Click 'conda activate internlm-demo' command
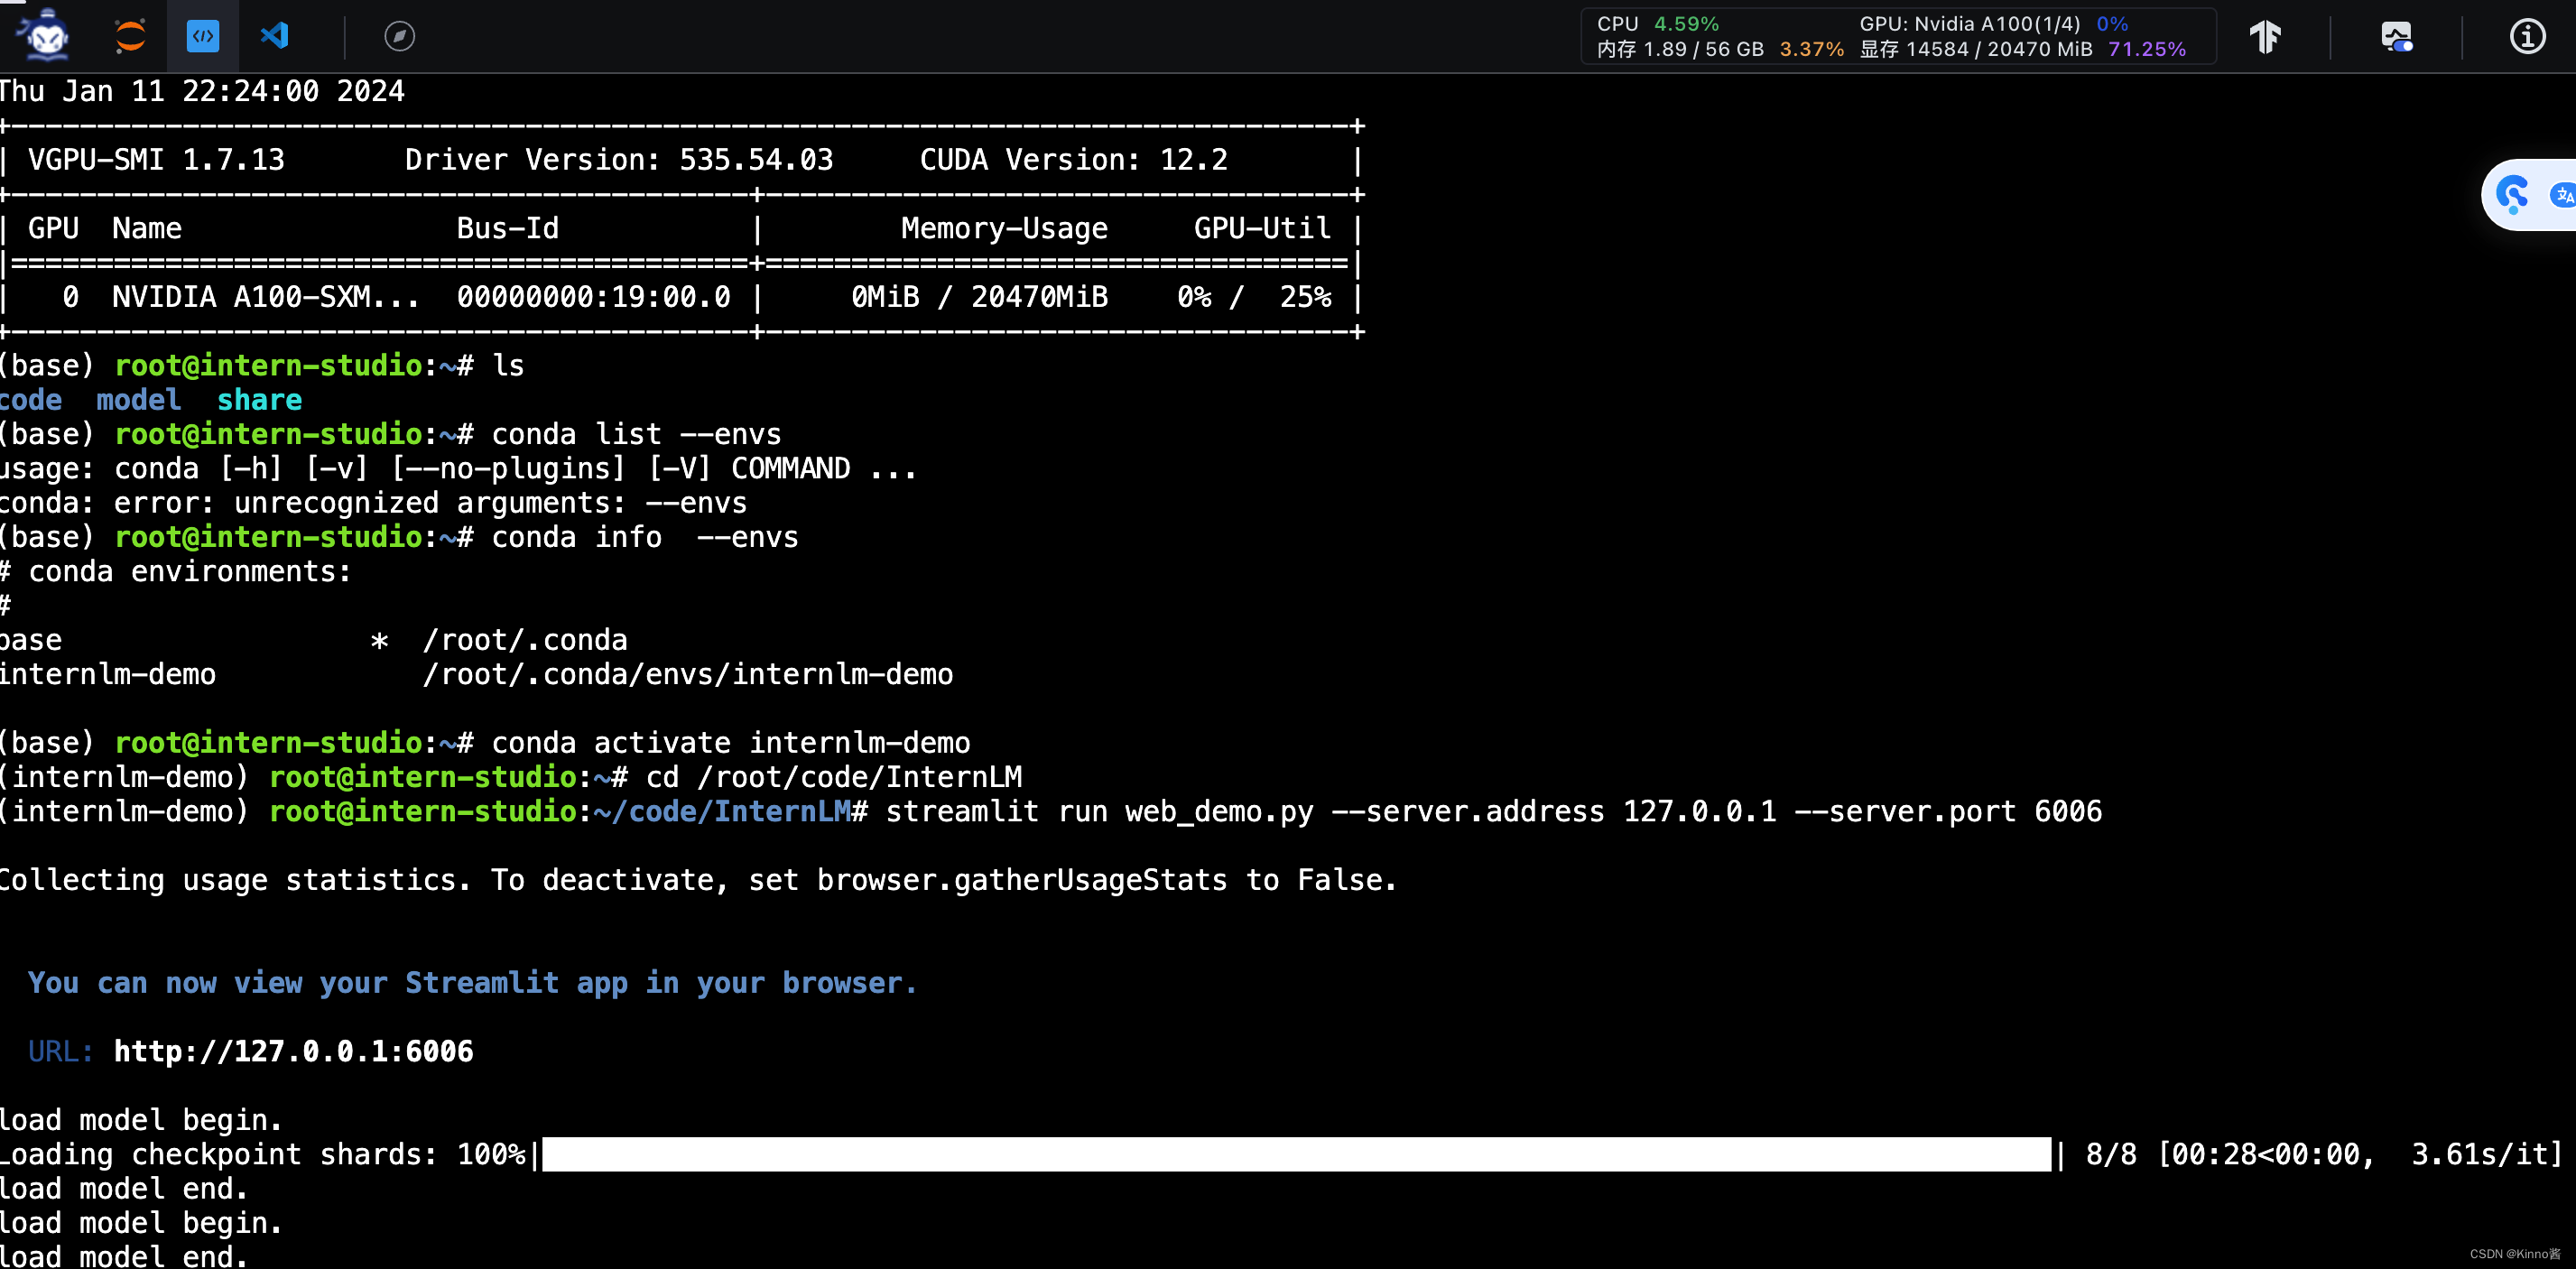Screen dimensions: 2576x1269 tap(730, 743)
